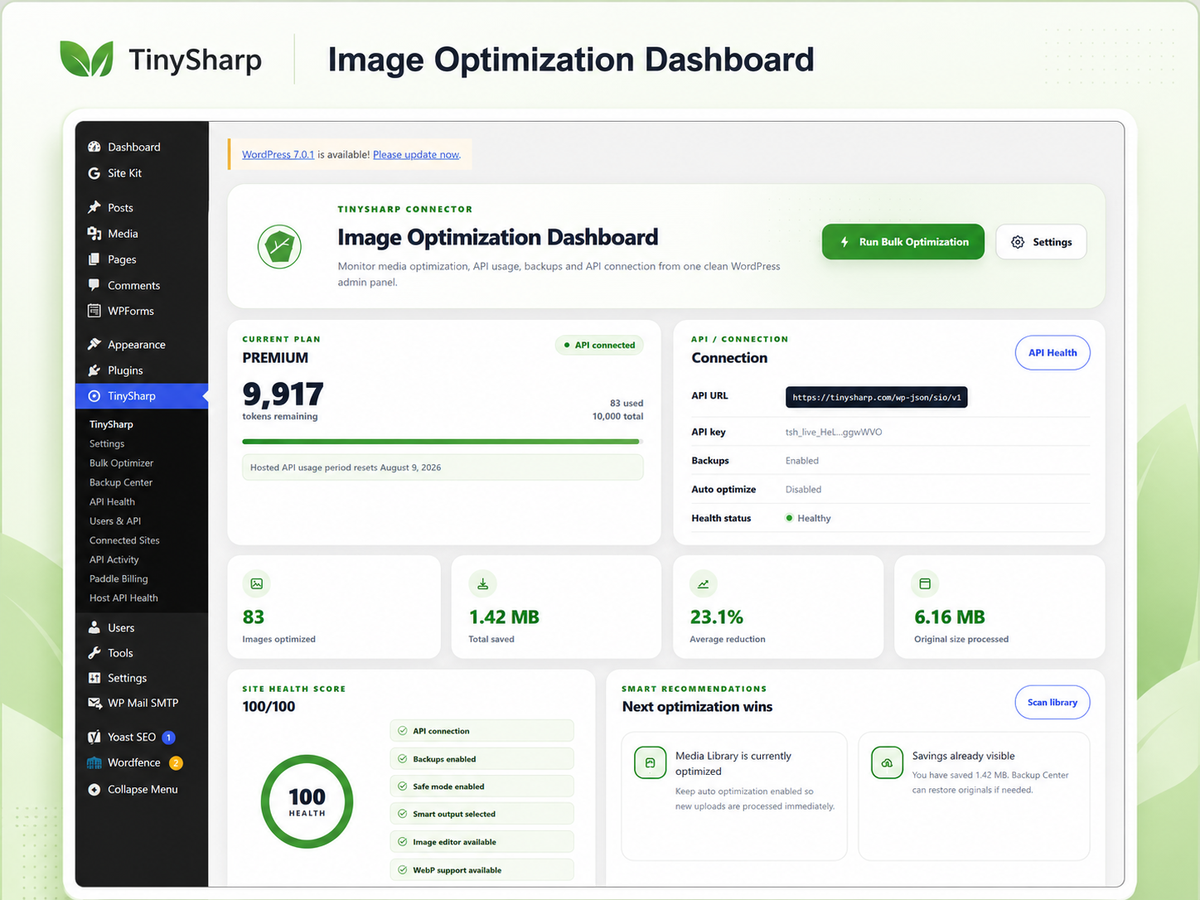Click the usage period resets August 9, 2026 note

(x=443, y=467)
